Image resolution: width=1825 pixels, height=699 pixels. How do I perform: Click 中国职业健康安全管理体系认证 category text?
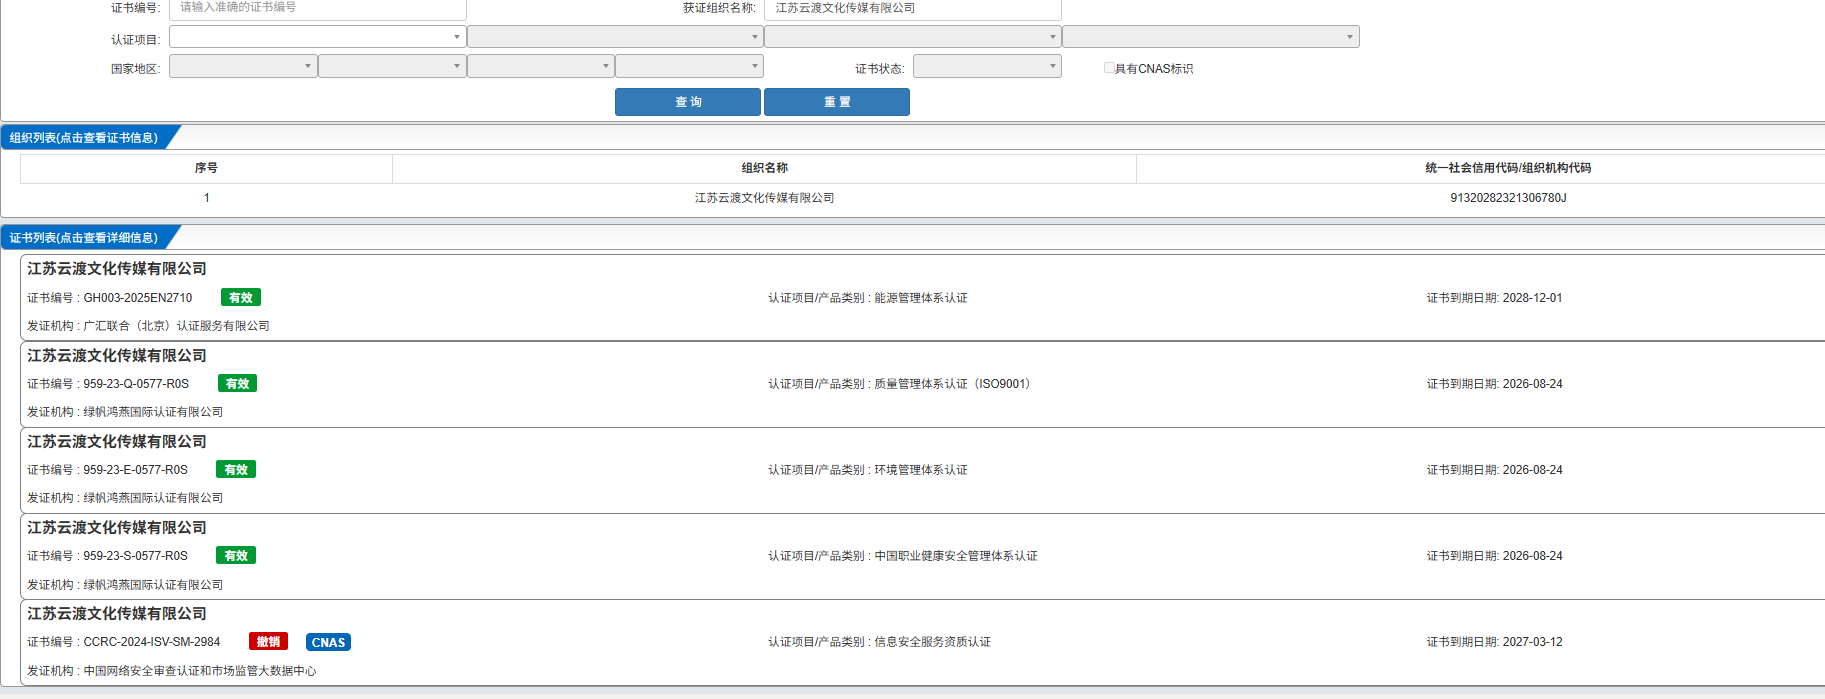[956, 556]
